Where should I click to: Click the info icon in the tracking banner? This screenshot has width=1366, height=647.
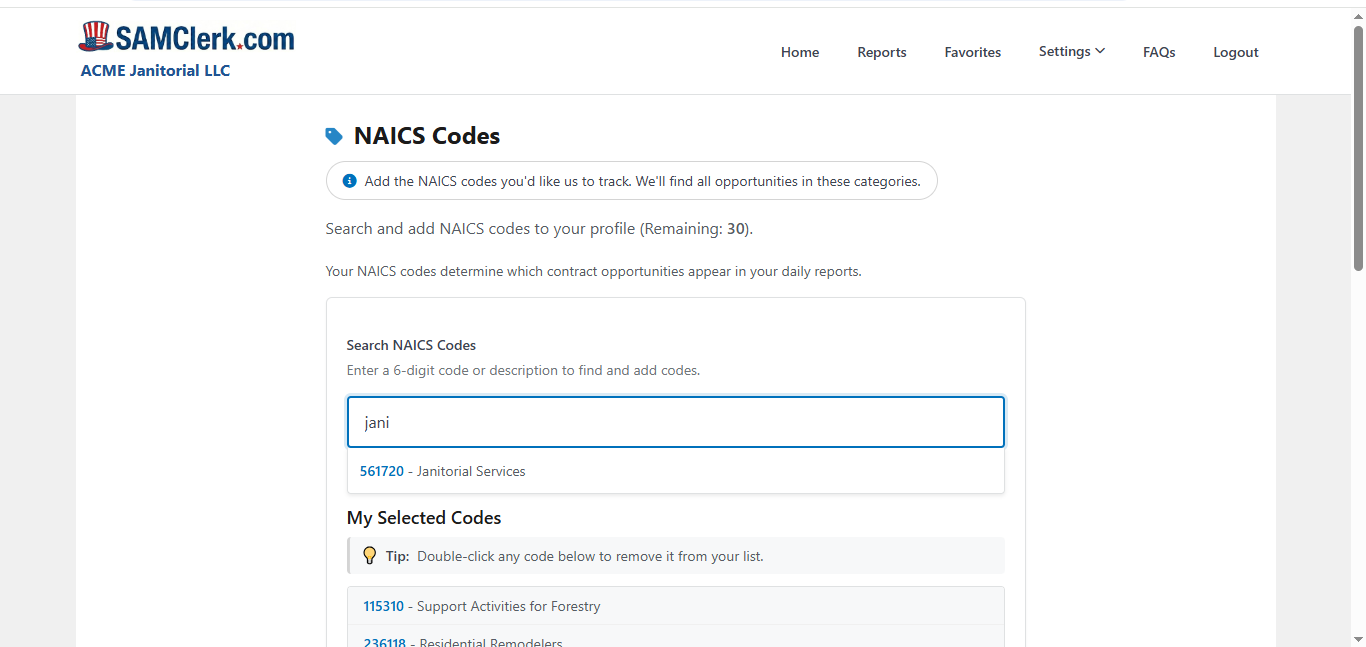(349, 180)
